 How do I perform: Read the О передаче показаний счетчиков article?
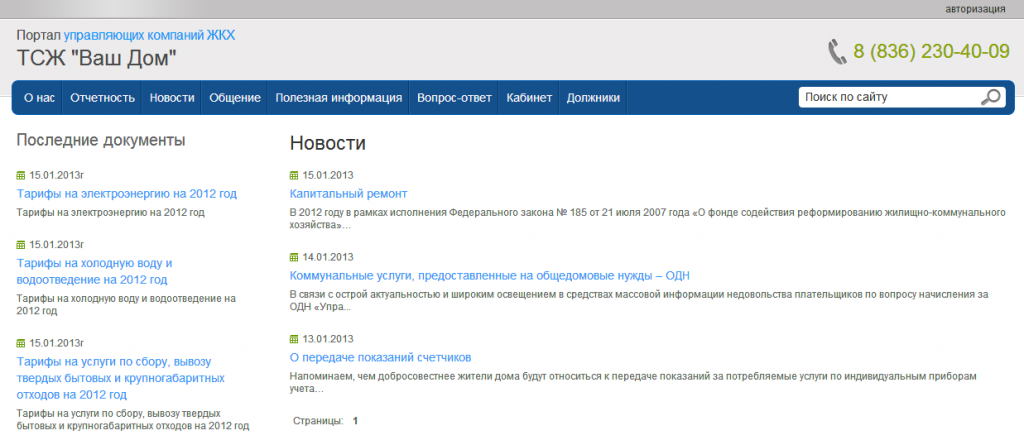pyautogui.click(x=379, y=357)
